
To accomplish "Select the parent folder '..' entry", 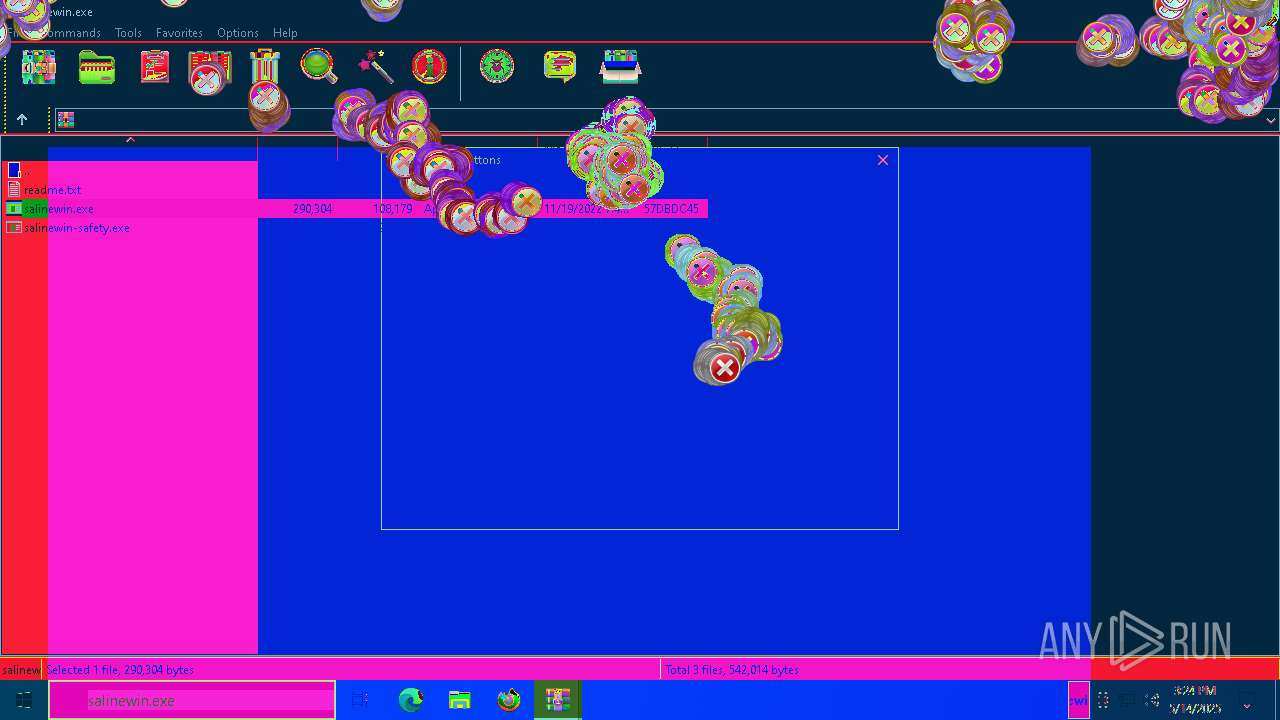I will click(18, 171).
